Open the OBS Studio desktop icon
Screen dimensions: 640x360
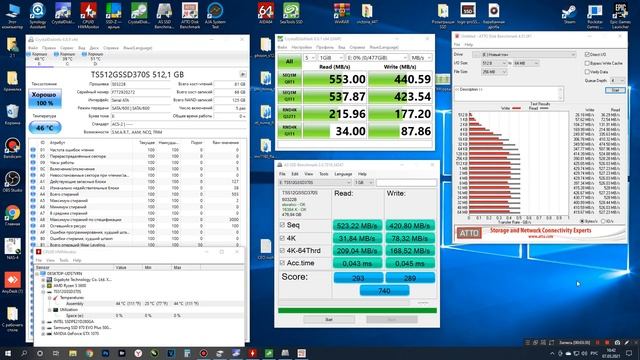click(12, 182)
